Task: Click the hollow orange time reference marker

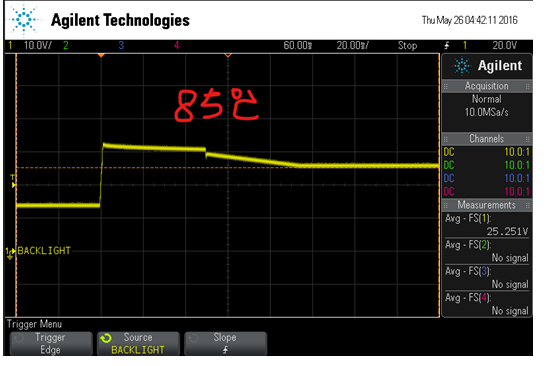Action: click(x=228, y=55)
